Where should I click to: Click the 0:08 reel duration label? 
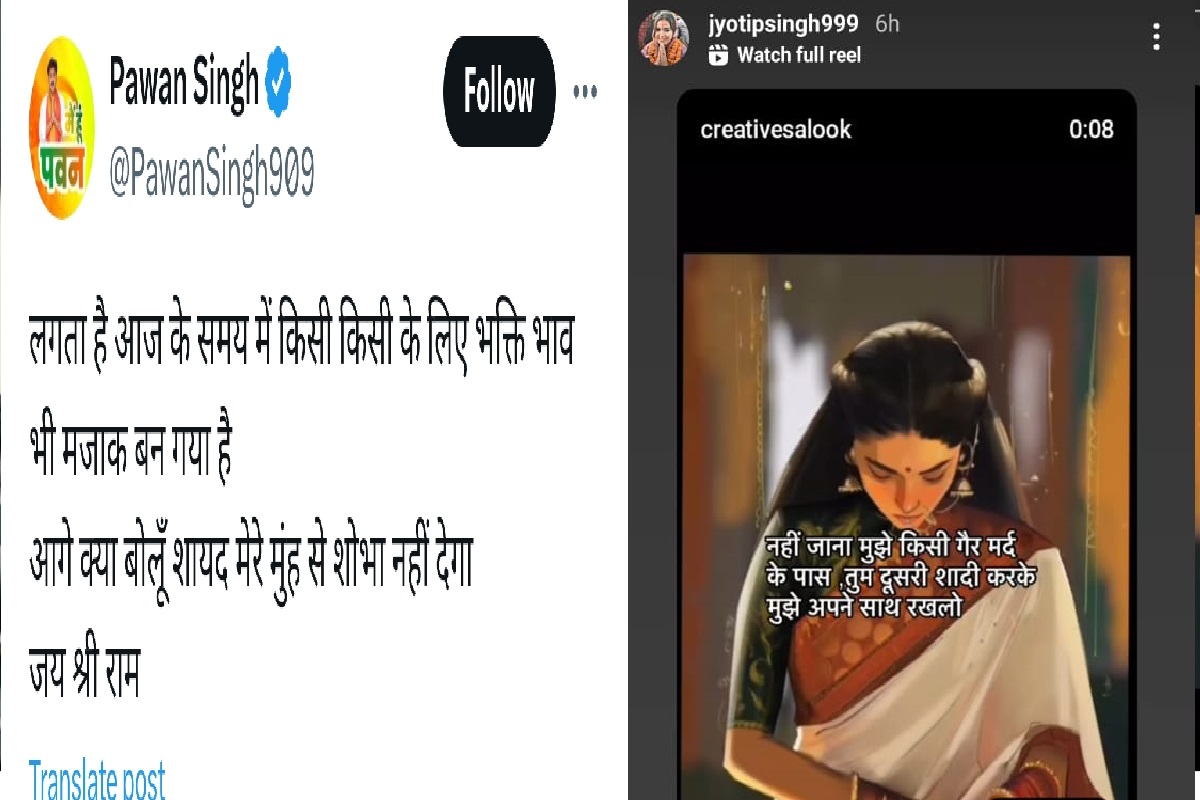(x=1091, y=129)
